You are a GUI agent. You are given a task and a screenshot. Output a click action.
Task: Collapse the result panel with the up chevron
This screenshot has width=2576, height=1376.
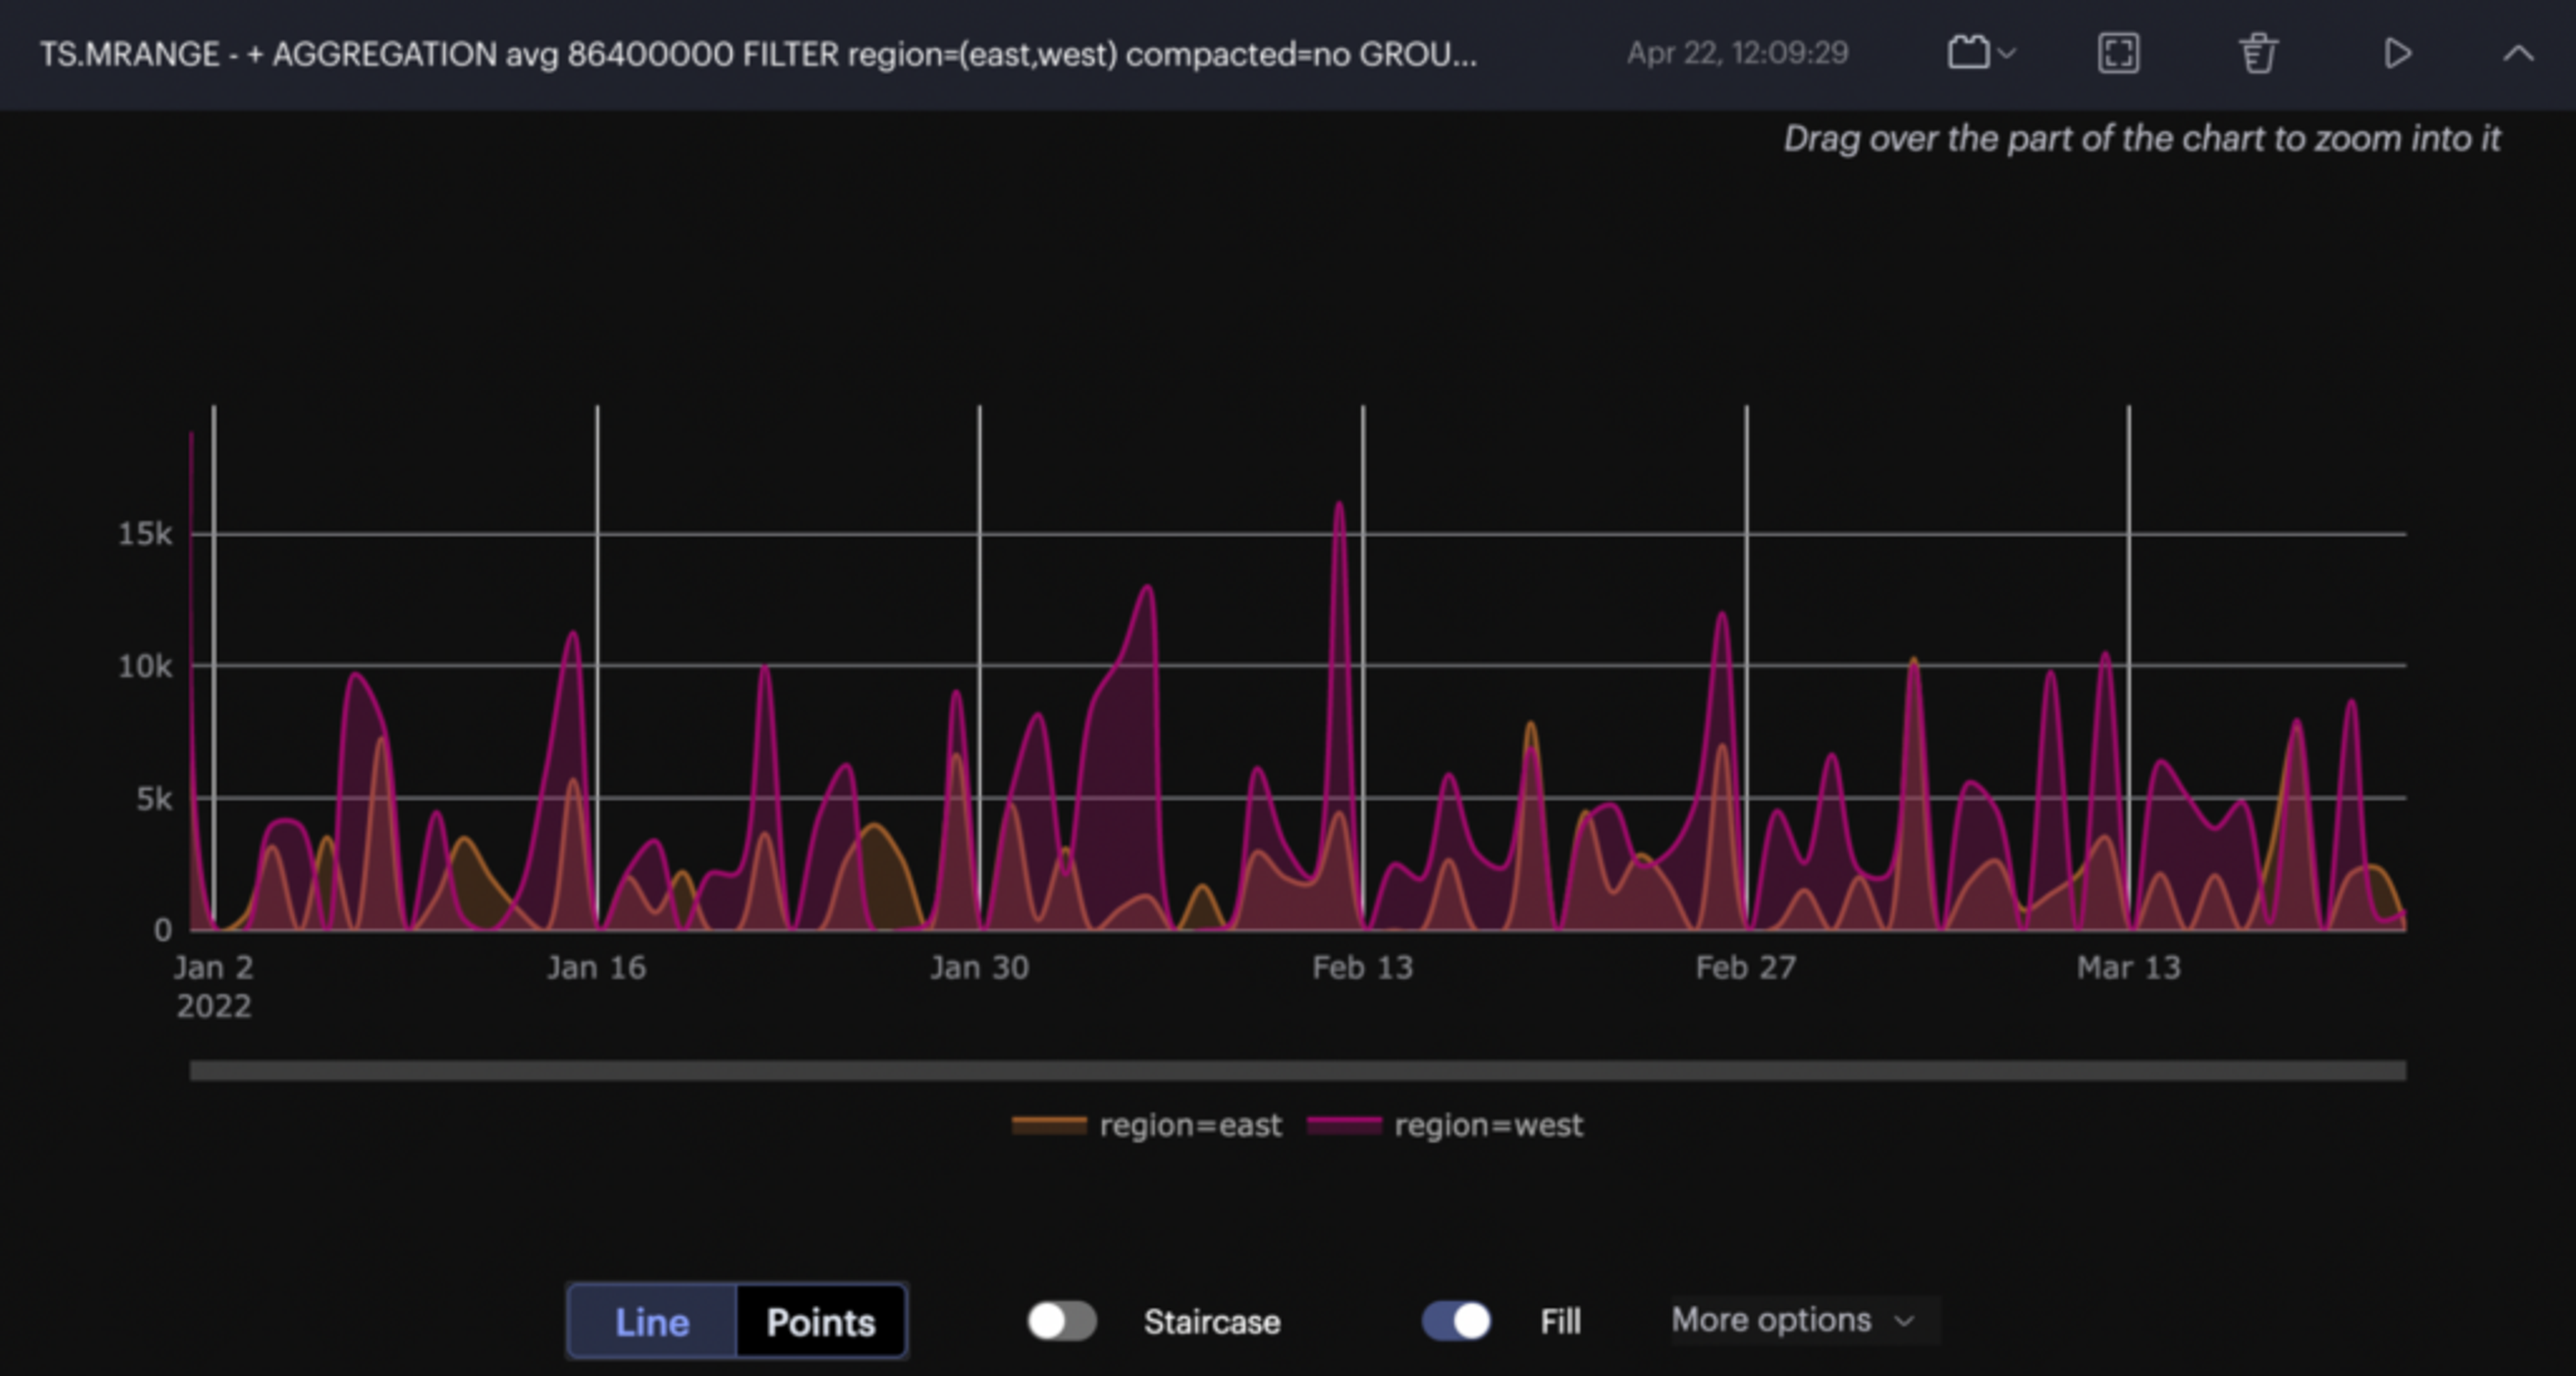coord(2517,53)
